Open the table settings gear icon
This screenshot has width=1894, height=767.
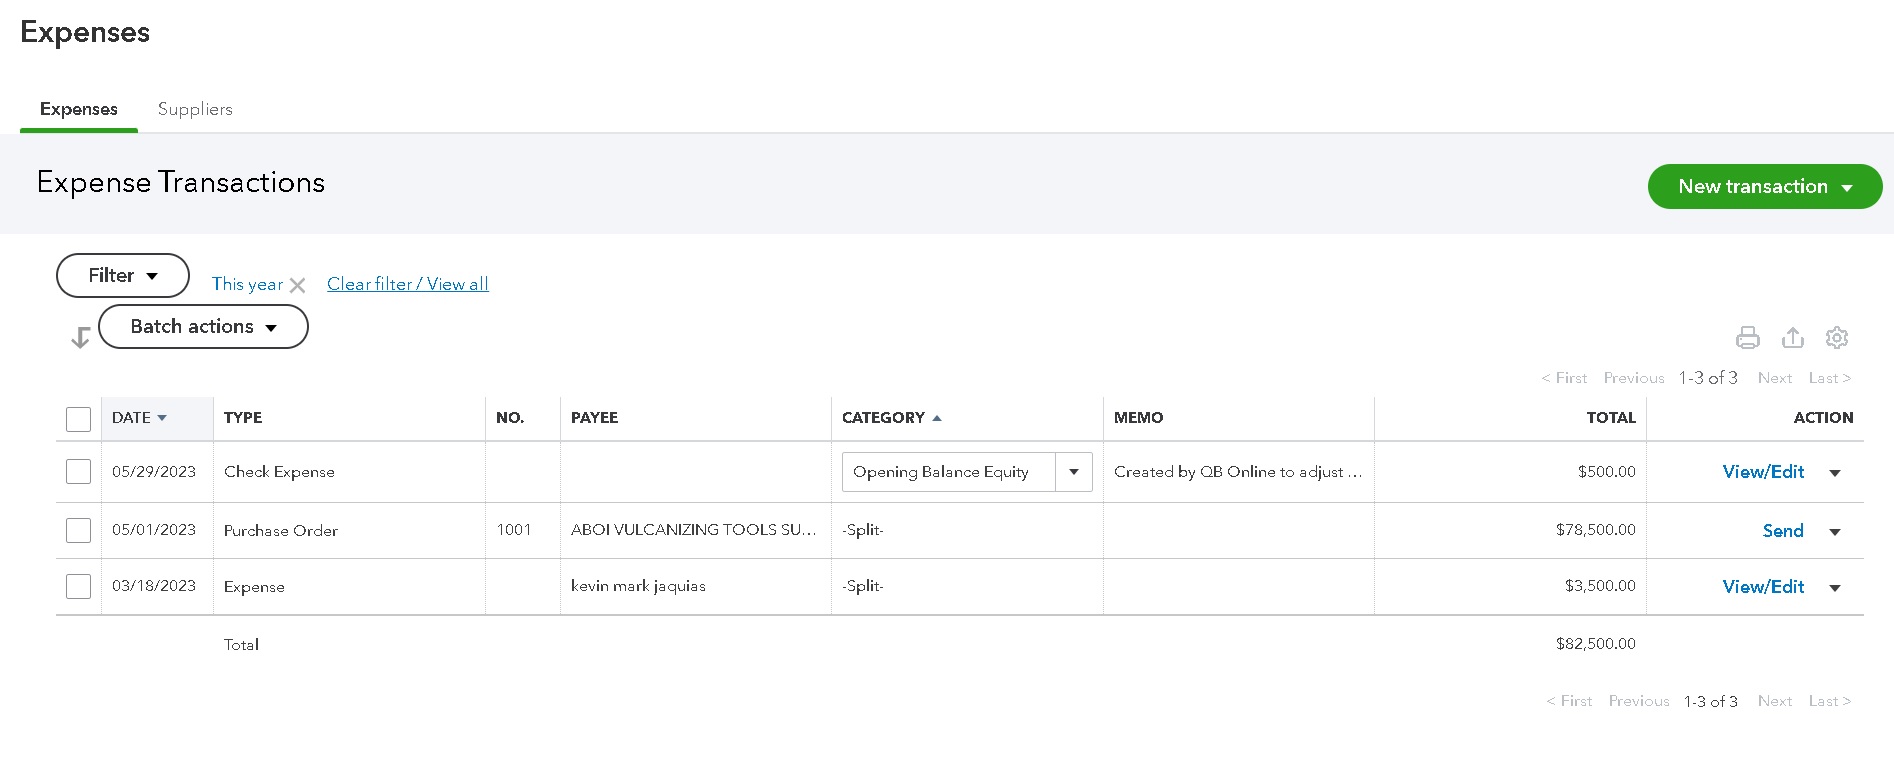(x=1836, y=338)
